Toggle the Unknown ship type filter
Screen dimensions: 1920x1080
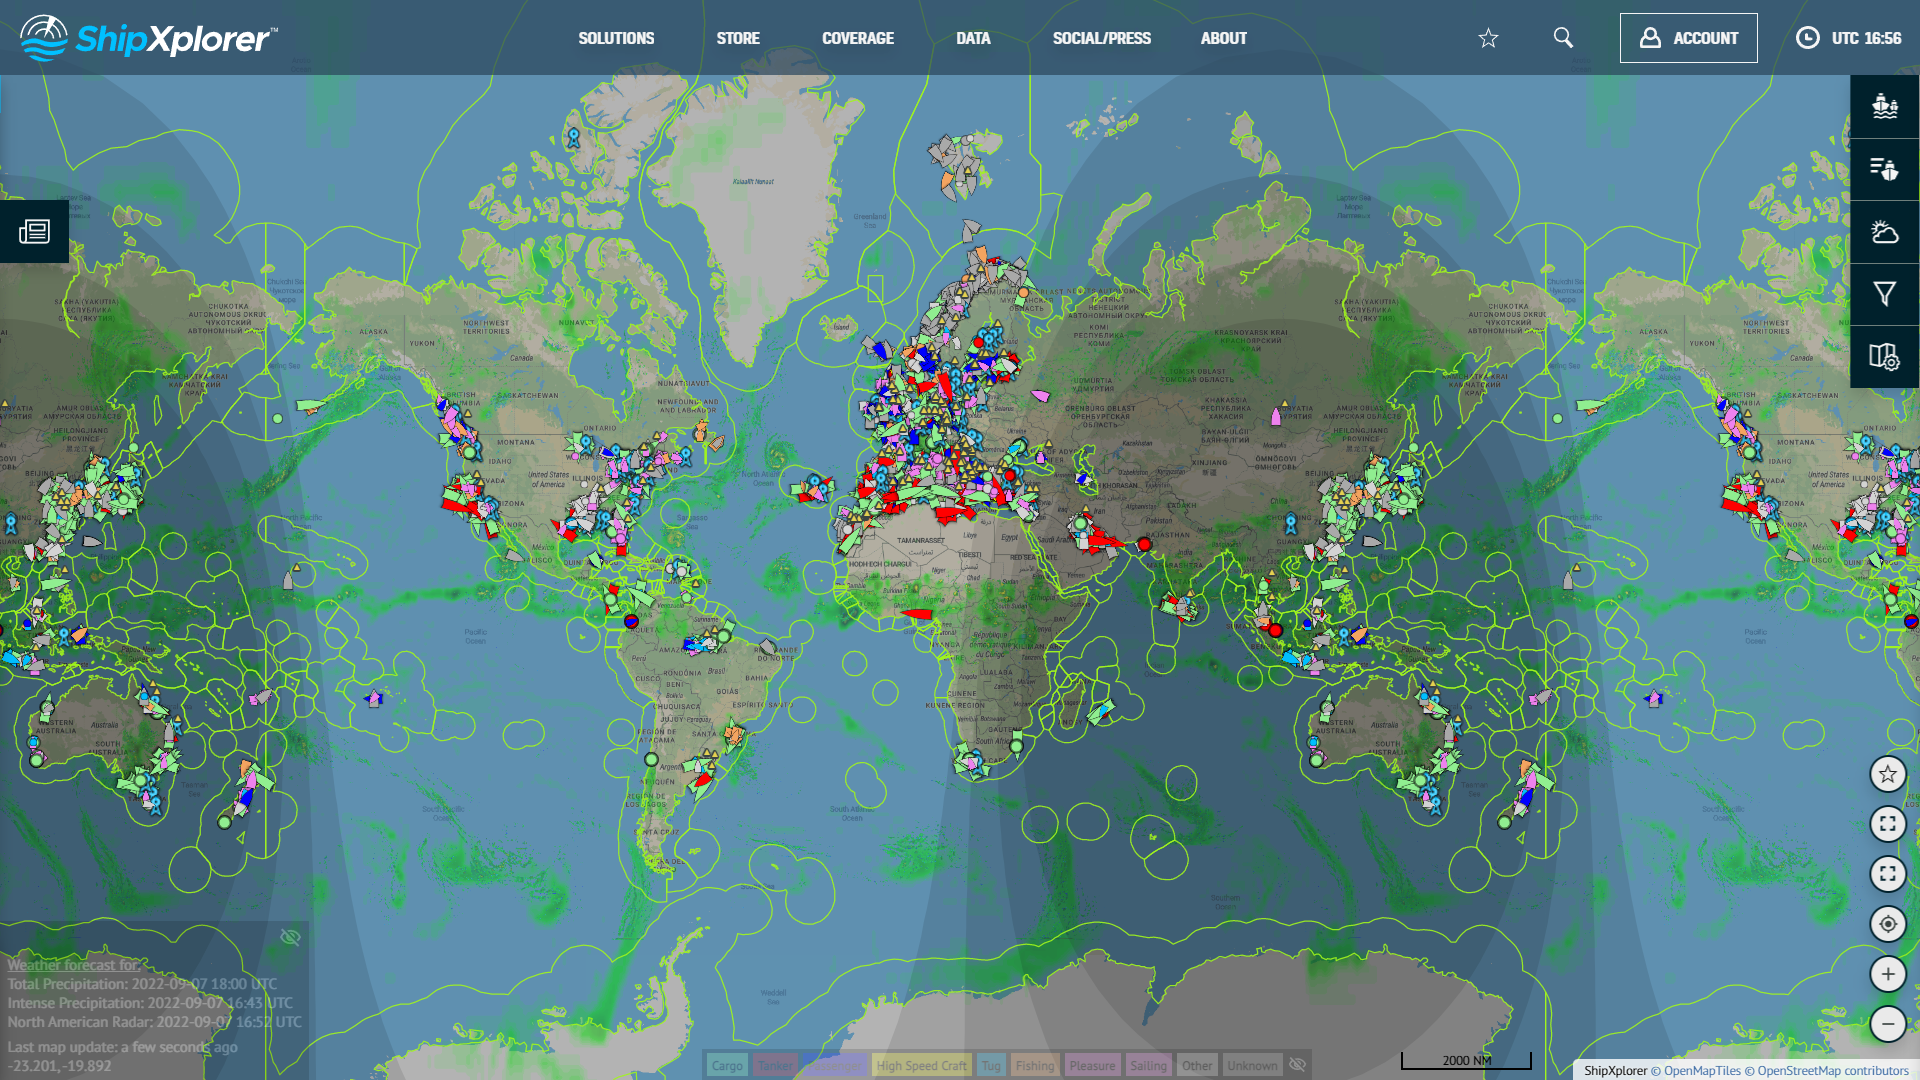pyautogui.click(x=1252, y=1065)
